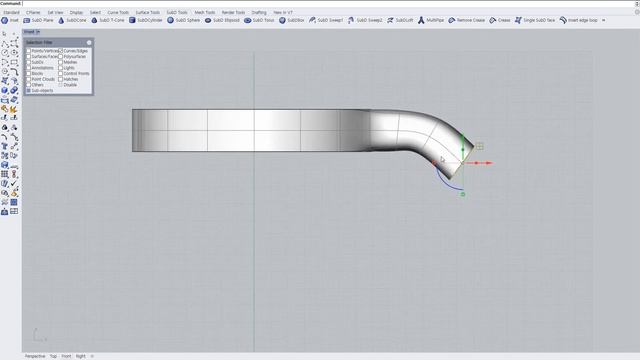Open the Standard toolbar tab

pyautogui.click(x=11, y=13)
